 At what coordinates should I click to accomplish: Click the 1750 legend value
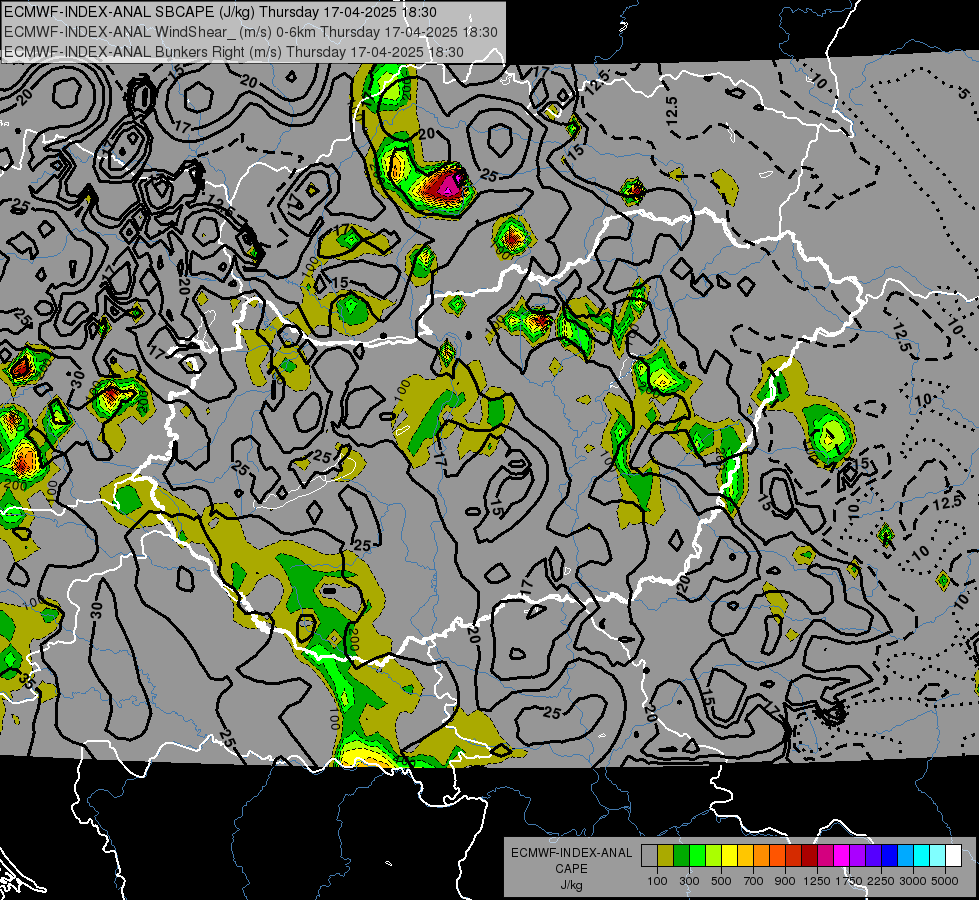(x=850, y=881)
